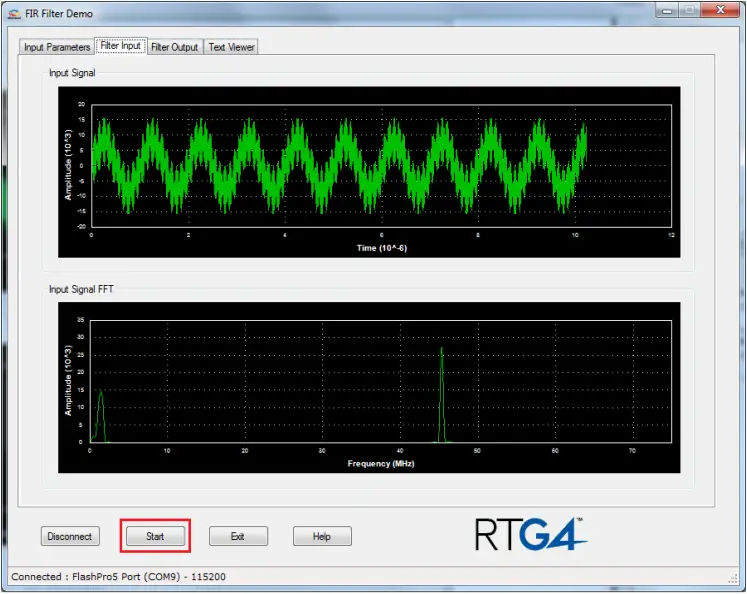Click the FIR Filter Demo title bar icon
747x594 pixels.
pos(12,13)
